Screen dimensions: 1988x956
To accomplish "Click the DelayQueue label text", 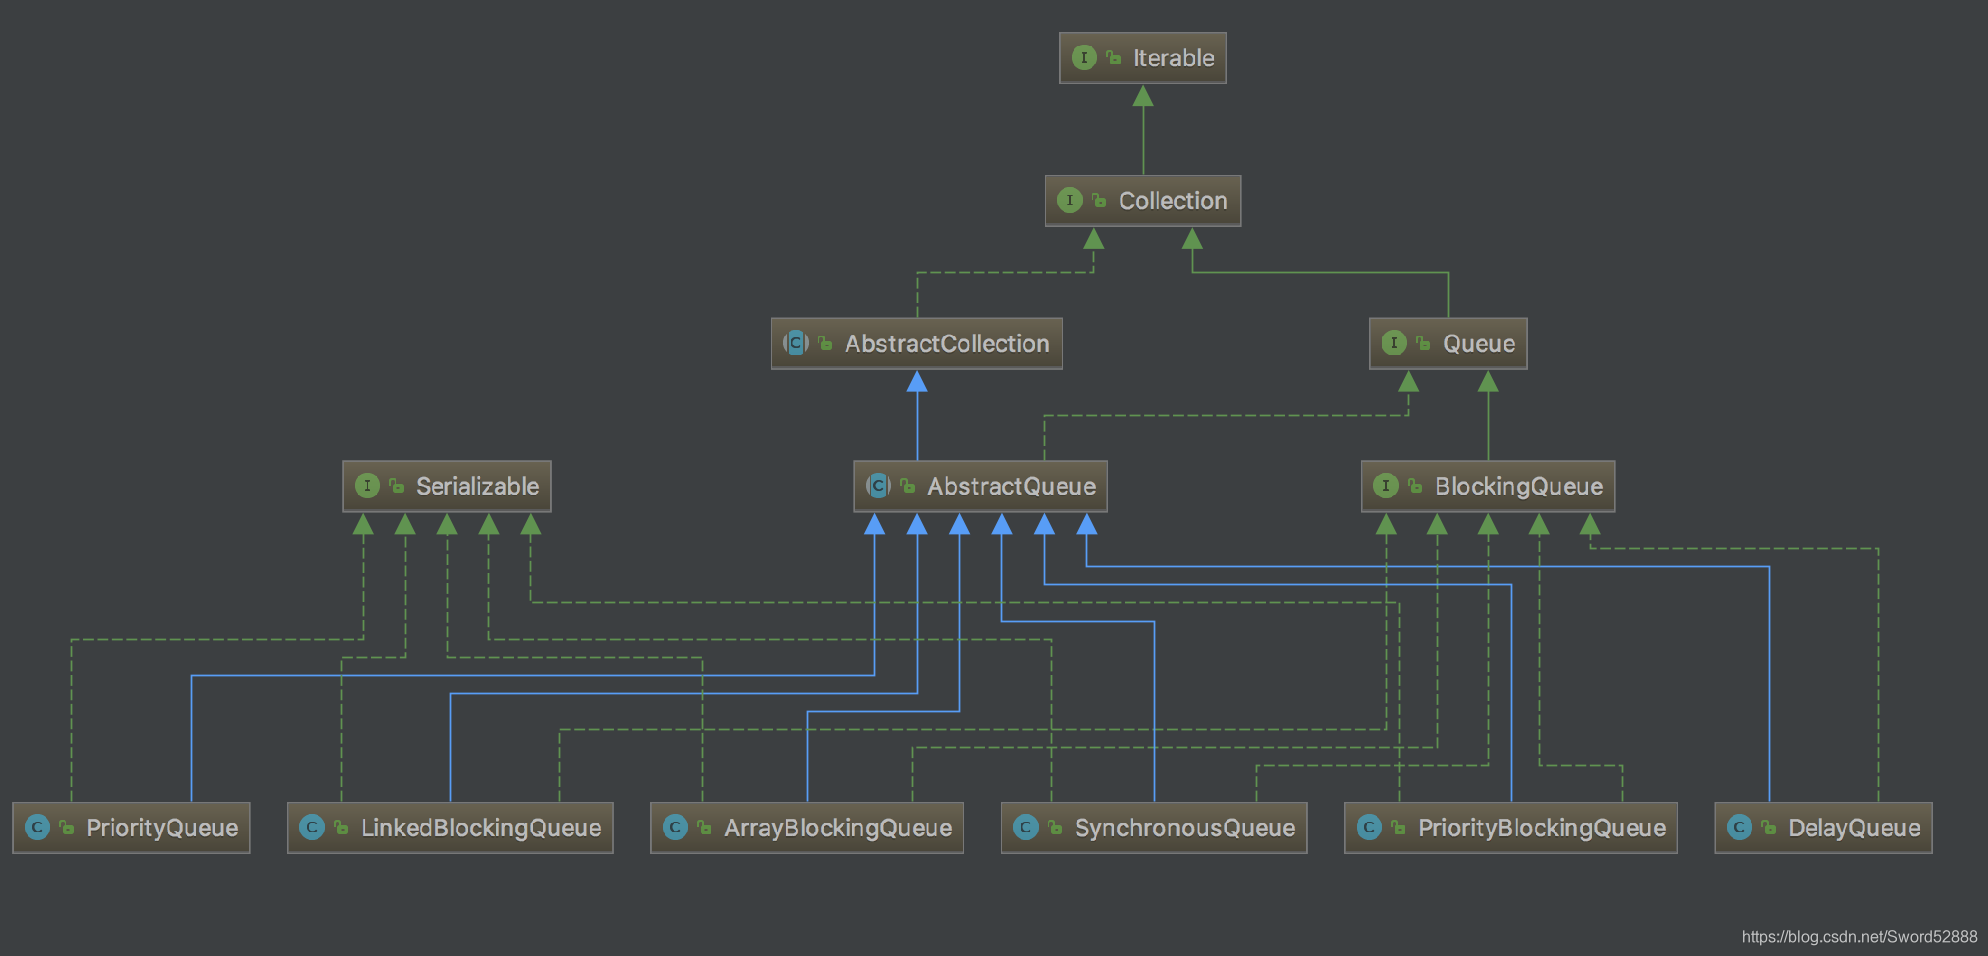I will pyautogui.click(x=1854, y=828).
